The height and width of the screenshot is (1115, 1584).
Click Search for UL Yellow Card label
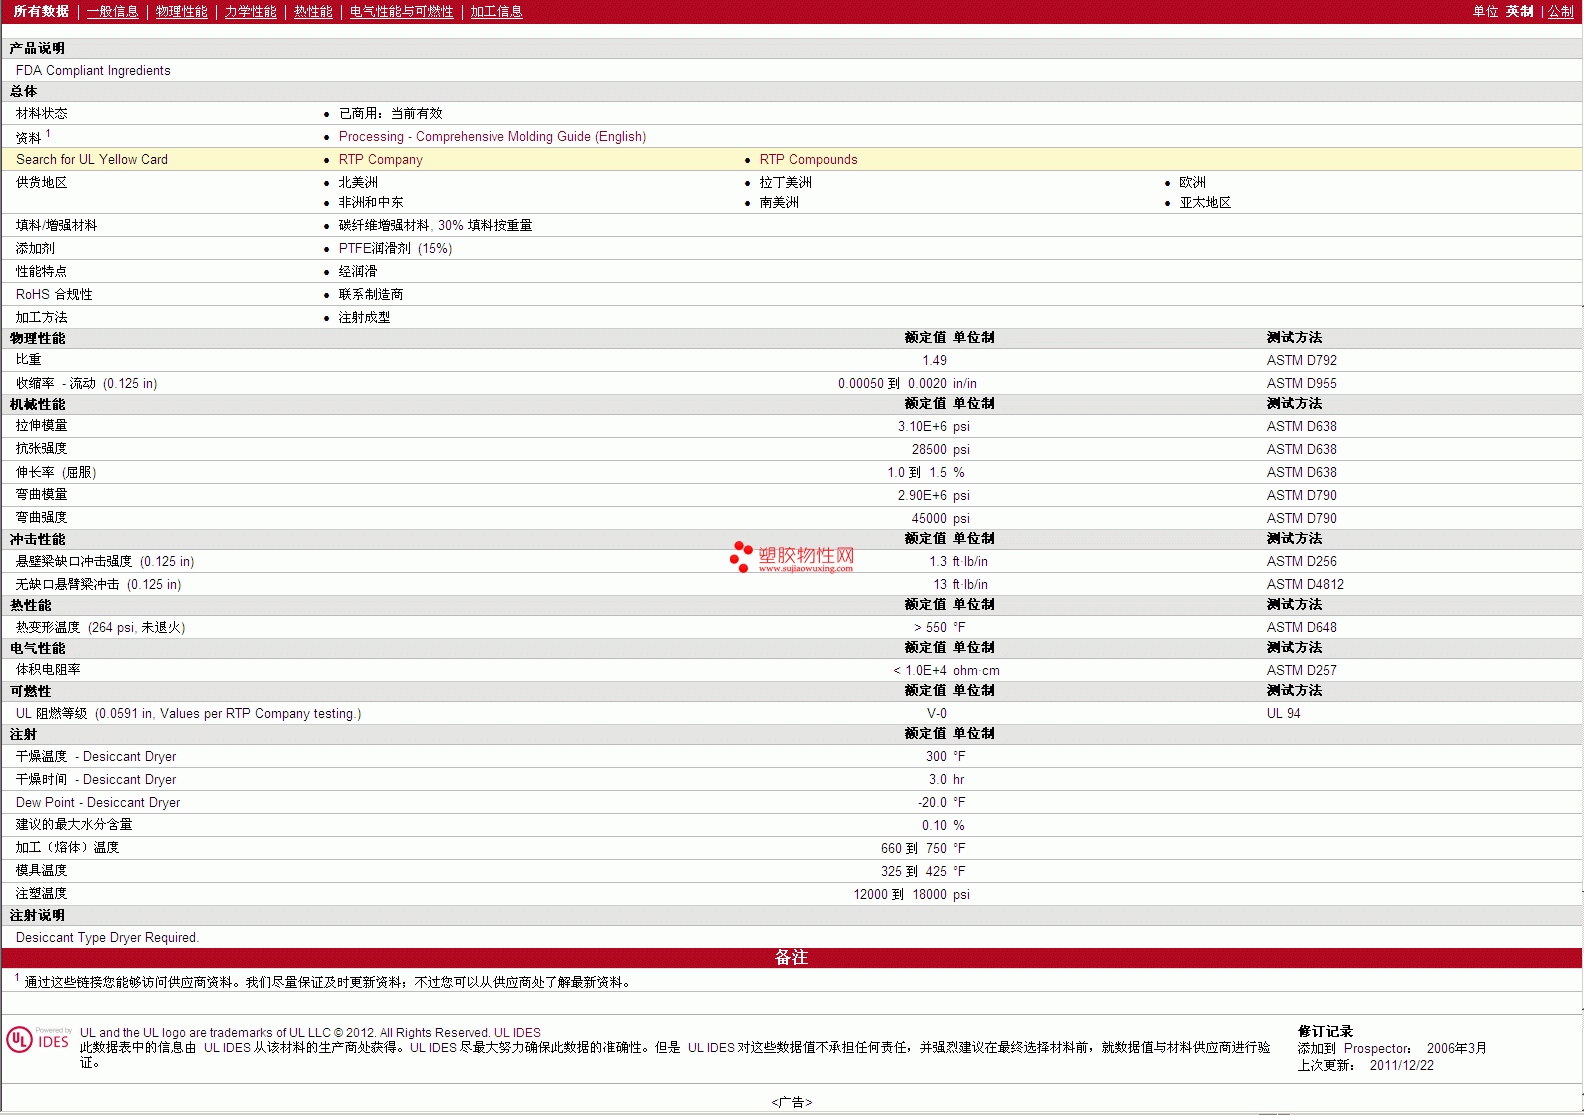pos(92,160)
